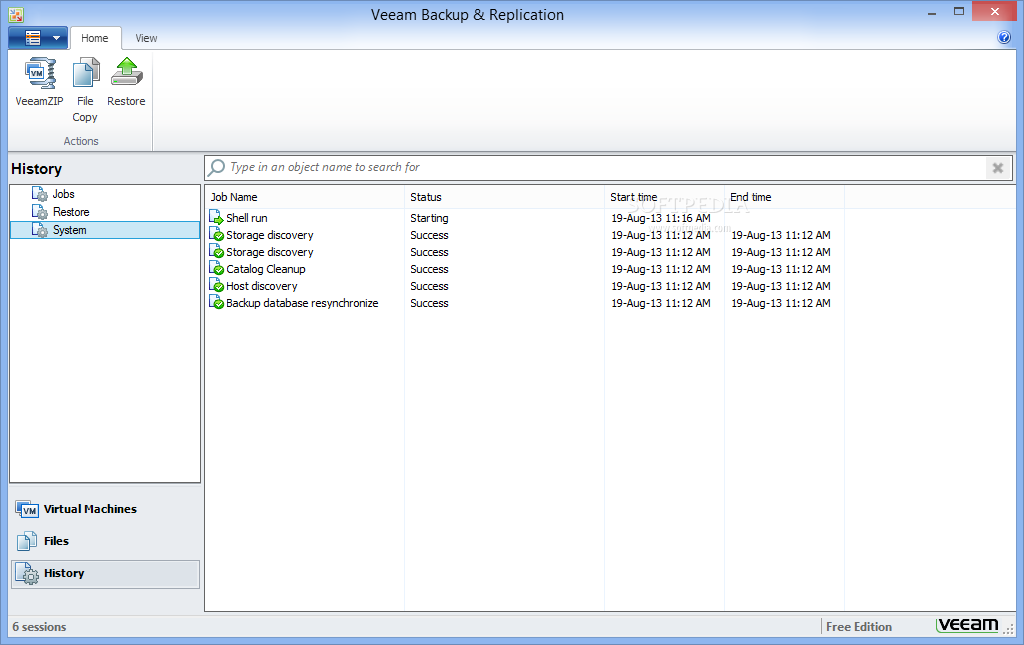Click the Starting status of Shell run
Image resolution: width=1024 pixels, height=645 pixels.
click(x=429, y=218)
